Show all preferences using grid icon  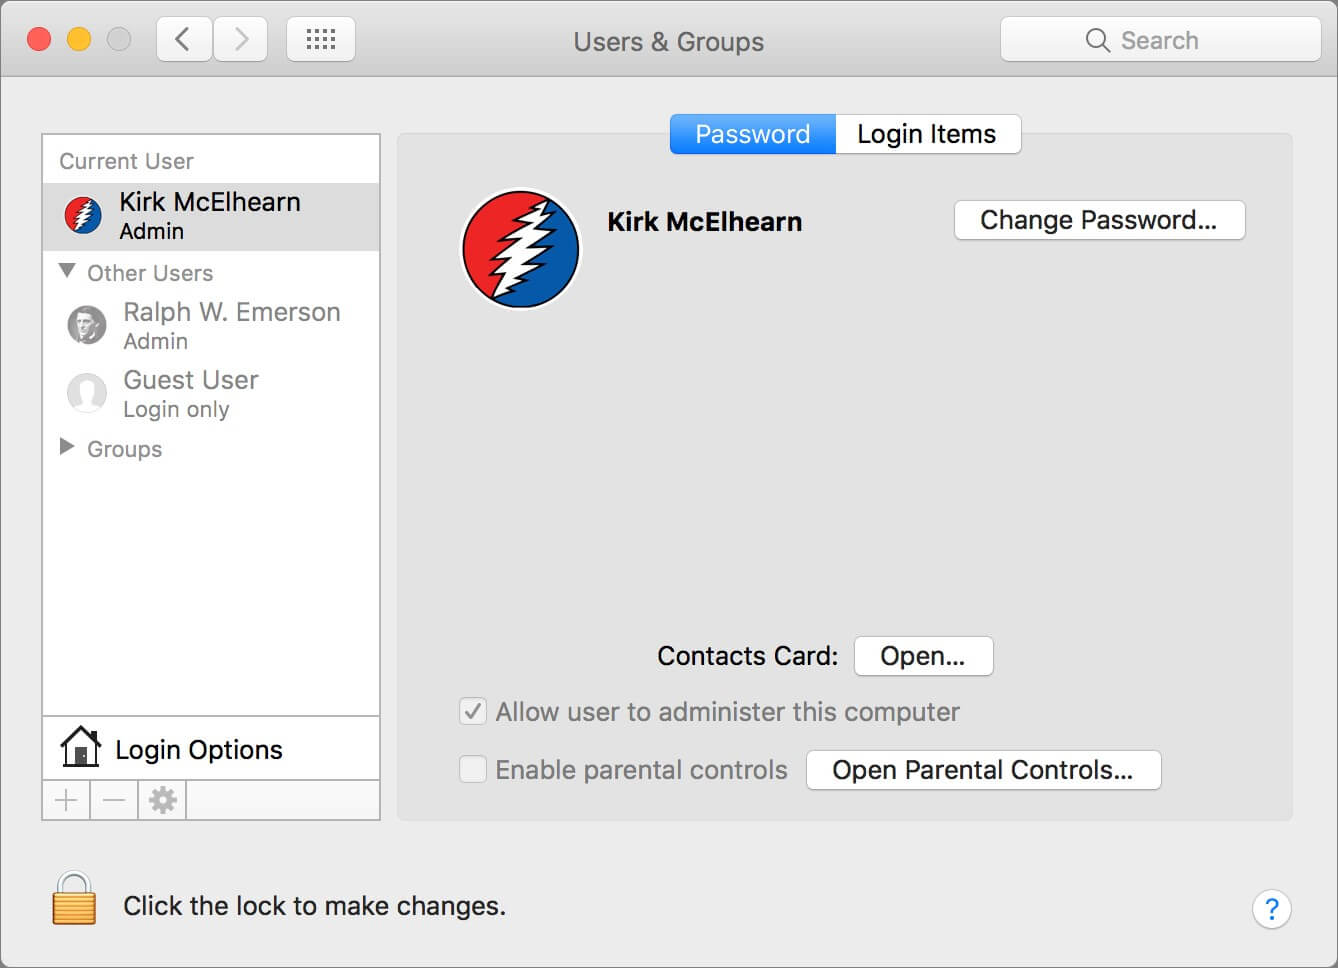(320, 40)
